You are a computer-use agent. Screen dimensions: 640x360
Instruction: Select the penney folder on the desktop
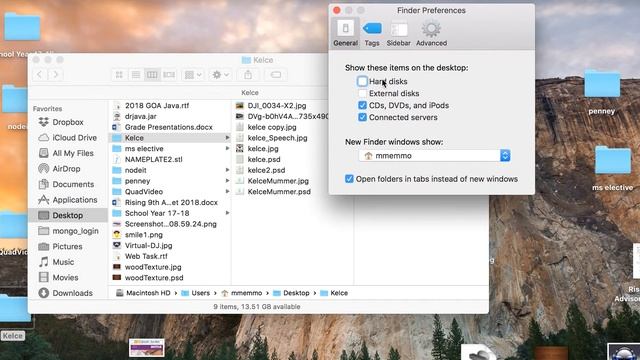[602, 92]
